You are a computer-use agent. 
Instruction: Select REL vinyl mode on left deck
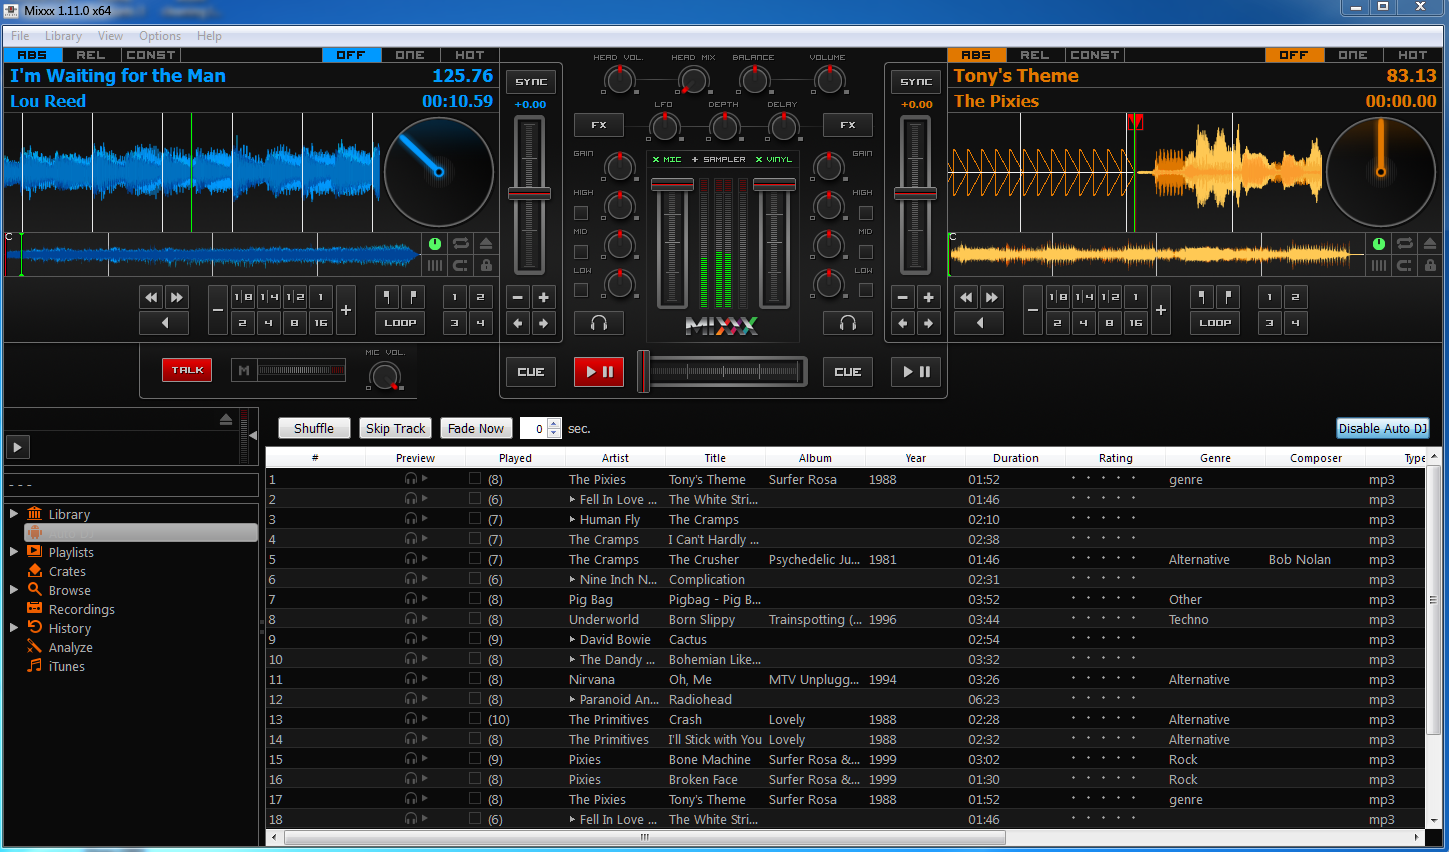click(x=91, y=55)
